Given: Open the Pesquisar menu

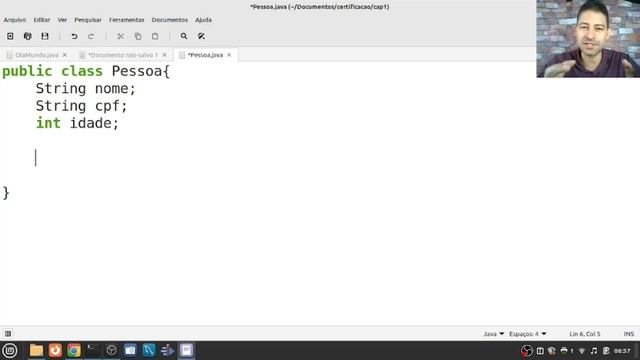Looking at the screenshot, I should click(x=88, y=20).
